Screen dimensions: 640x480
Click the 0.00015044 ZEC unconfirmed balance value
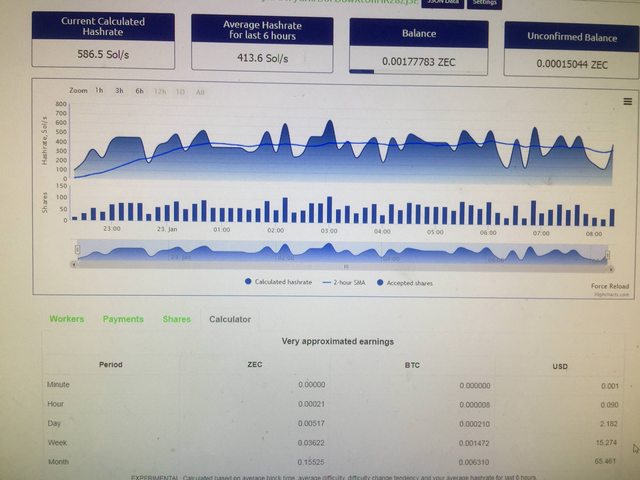click(x=572, y=64)
